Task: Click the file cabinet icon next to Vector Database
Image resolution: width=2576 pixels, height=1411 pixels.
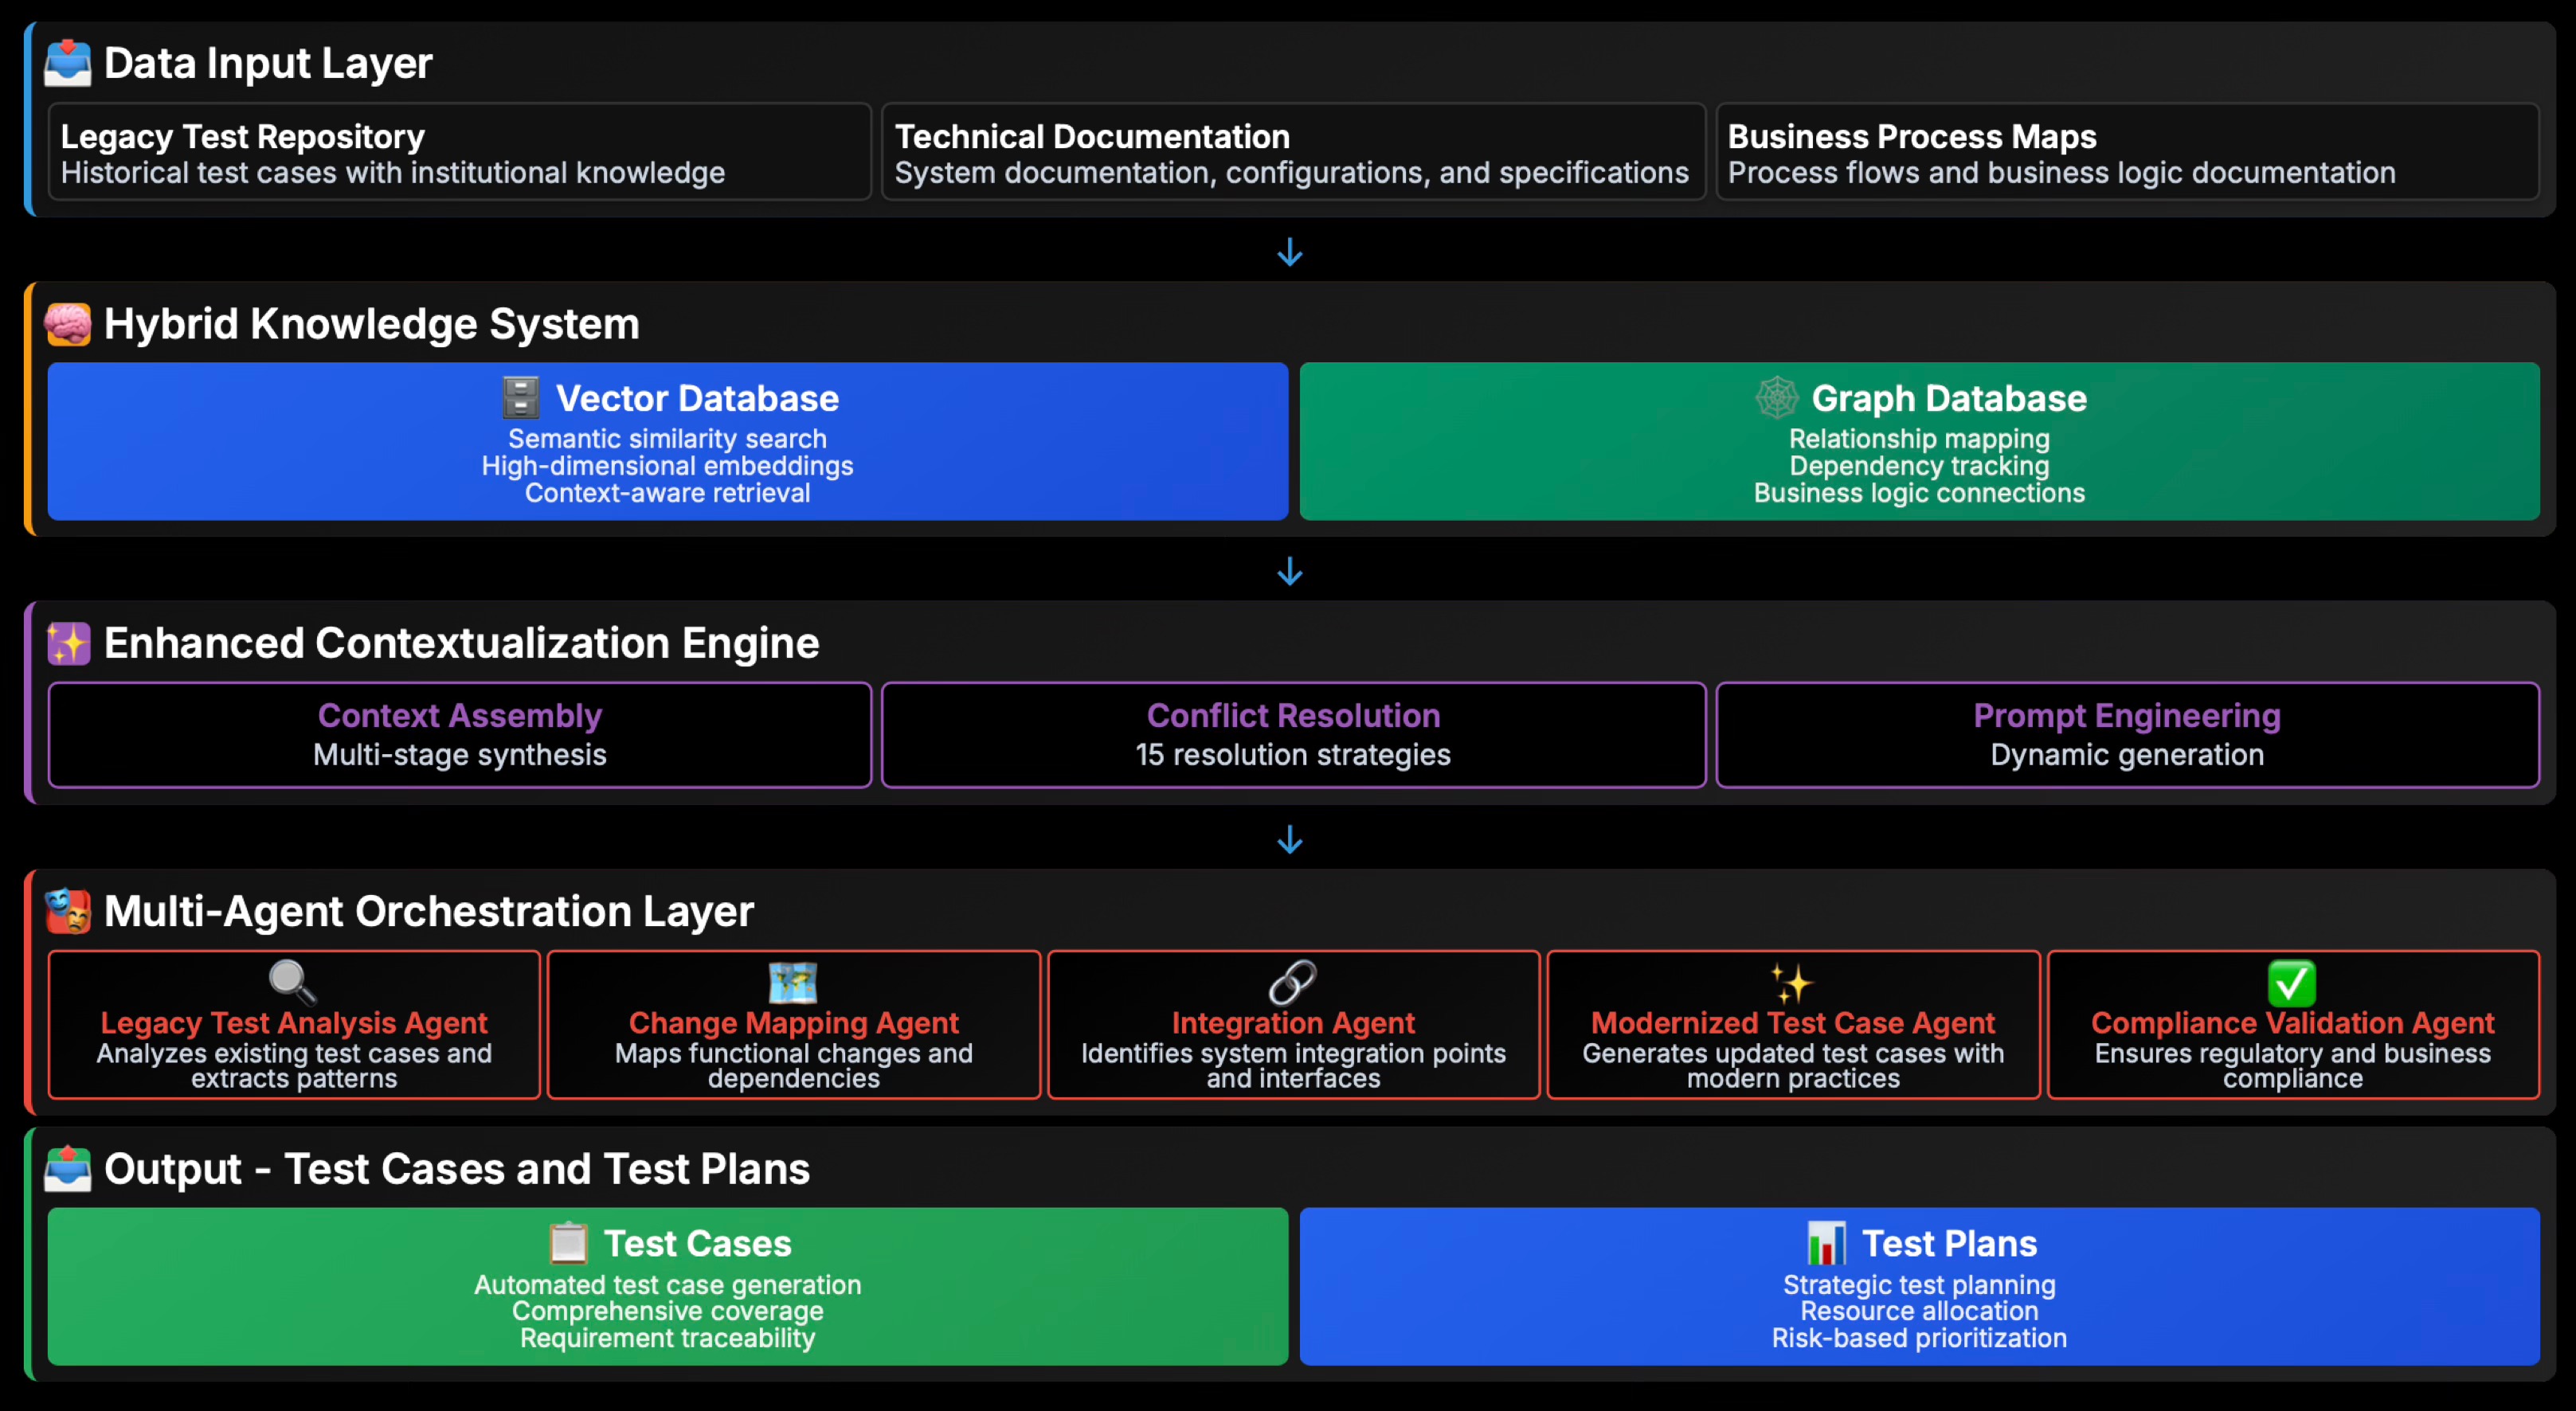Action: pyautogui.click(x=520, y=398)
